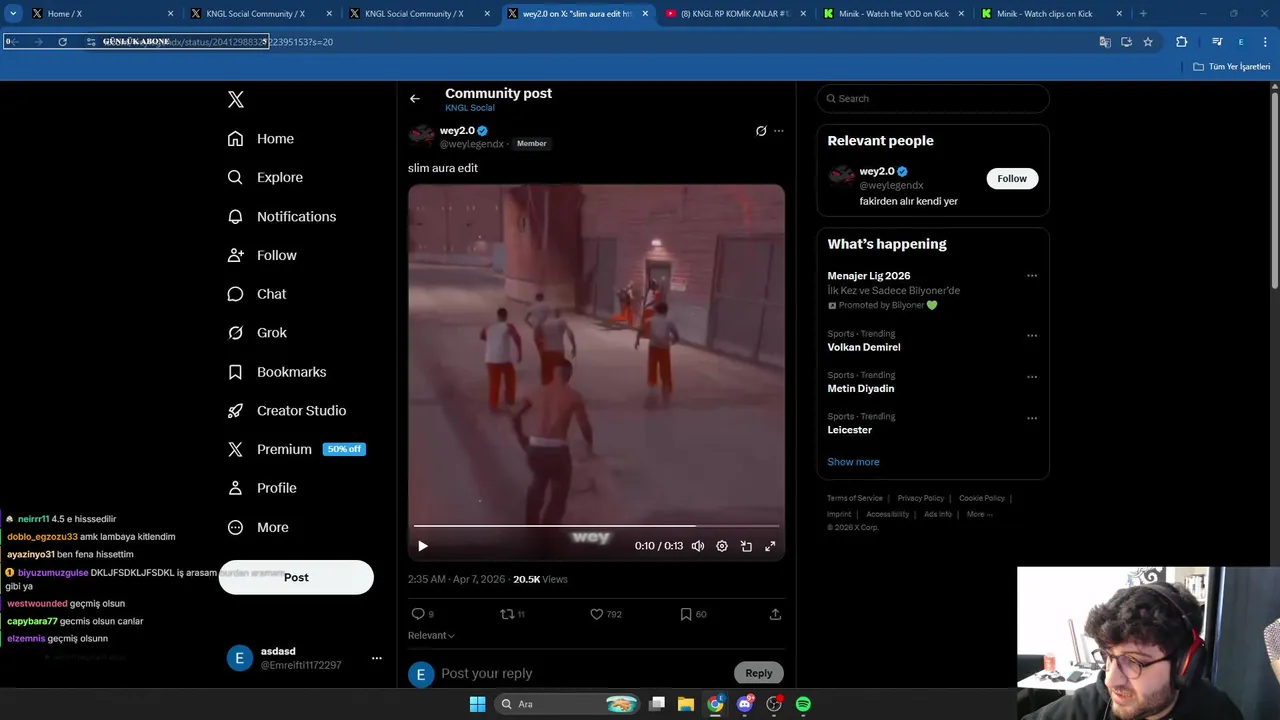Go back with the arrow icon
The width and height of the screenshot is (1280, 720).
point(415,99)
